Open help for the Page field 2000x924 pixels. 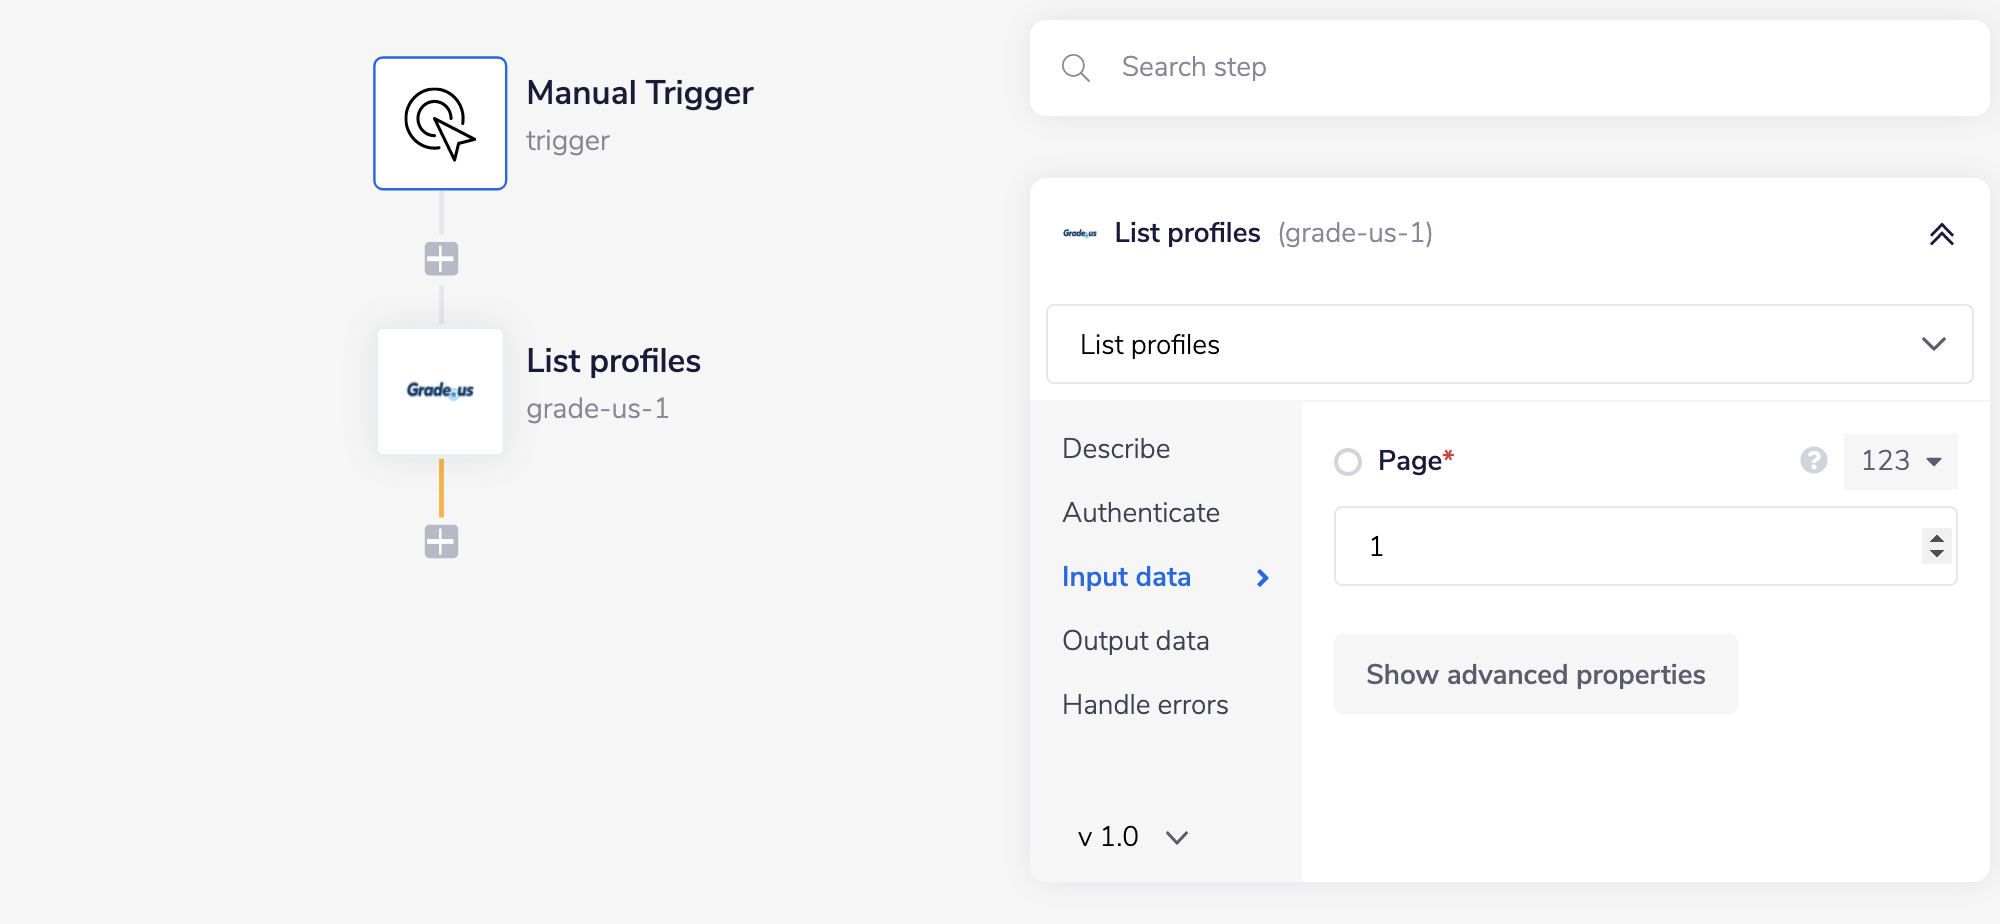pos(1814,460)
